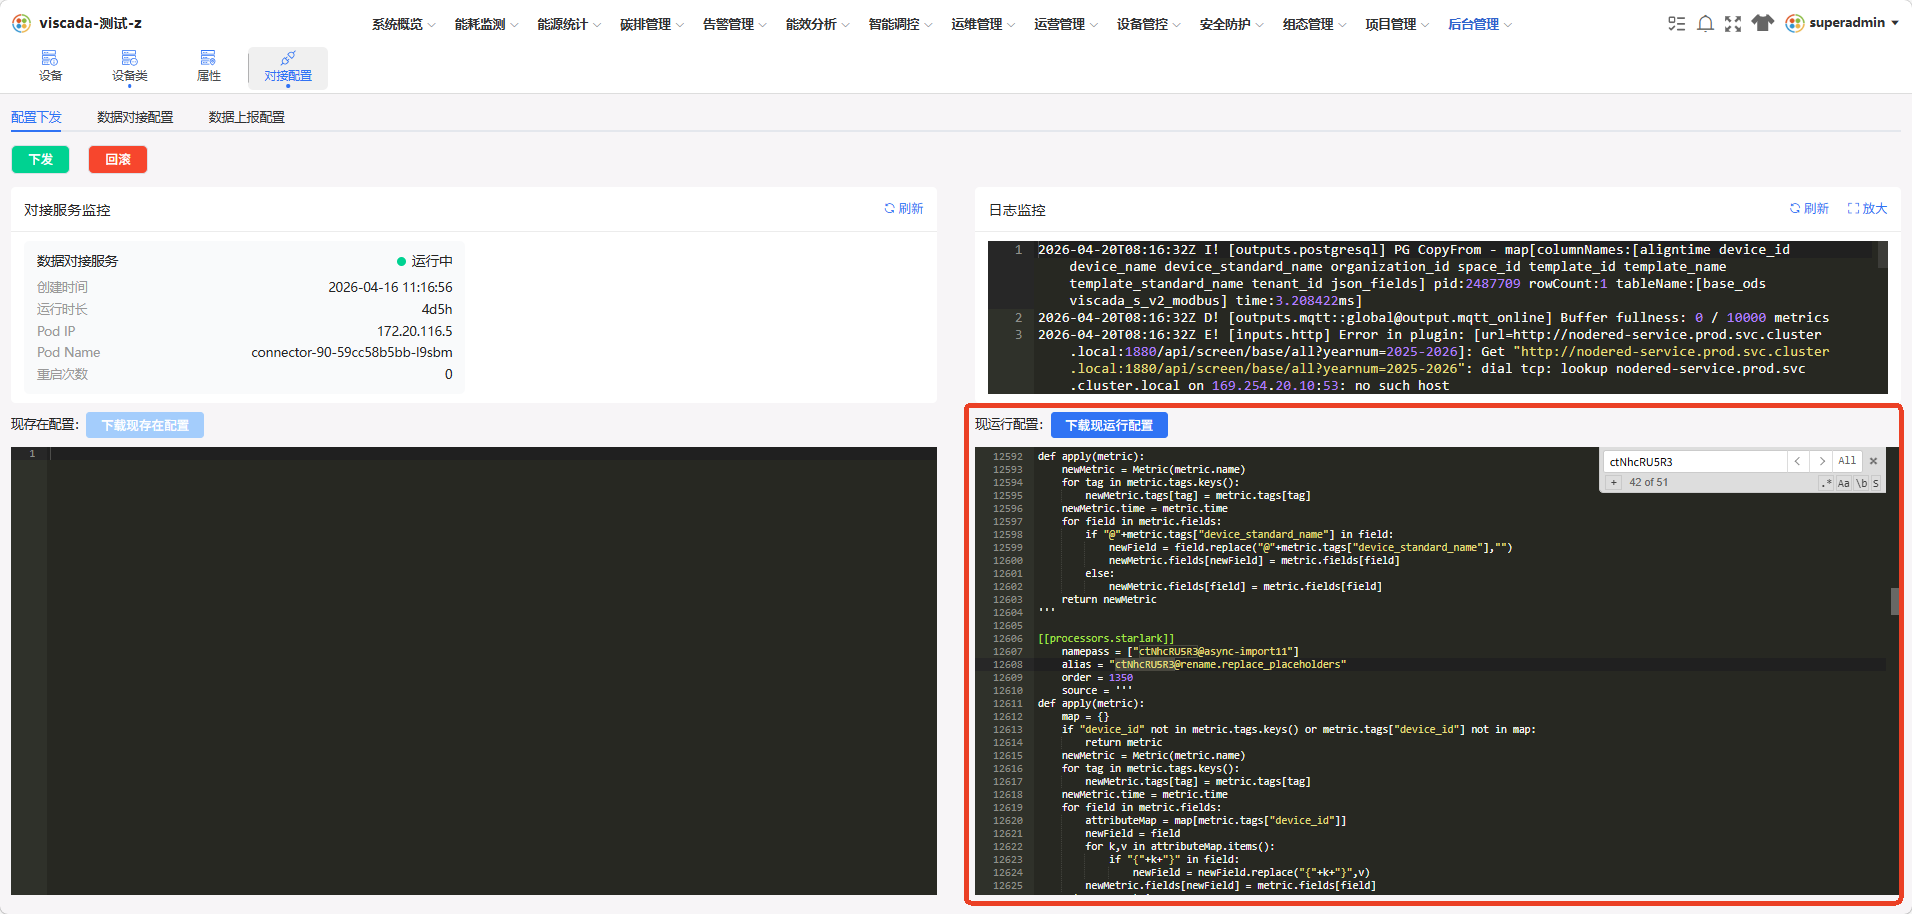The height and width of the screenshot is (914, 1912).
Task: Click the search input with ctNhcRU5R3
Action: (1695, 461)
